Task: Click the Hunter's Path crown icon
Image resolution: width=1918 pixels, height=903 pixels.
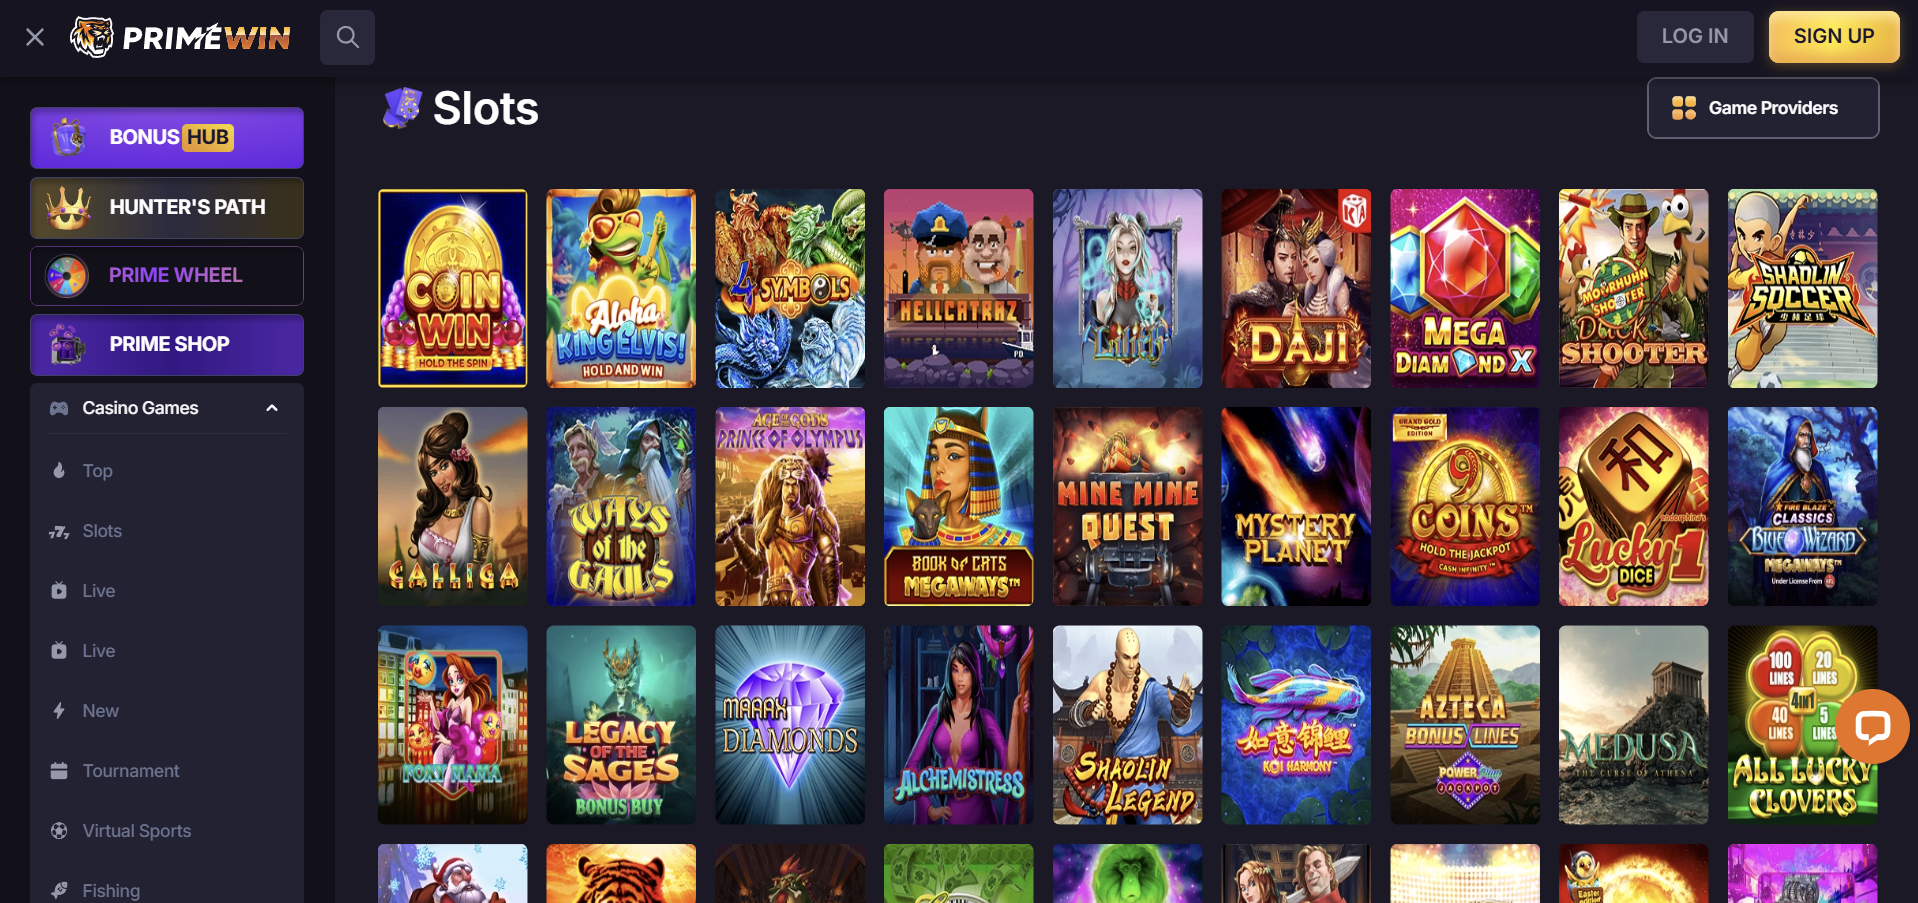Action: [68, 207]
